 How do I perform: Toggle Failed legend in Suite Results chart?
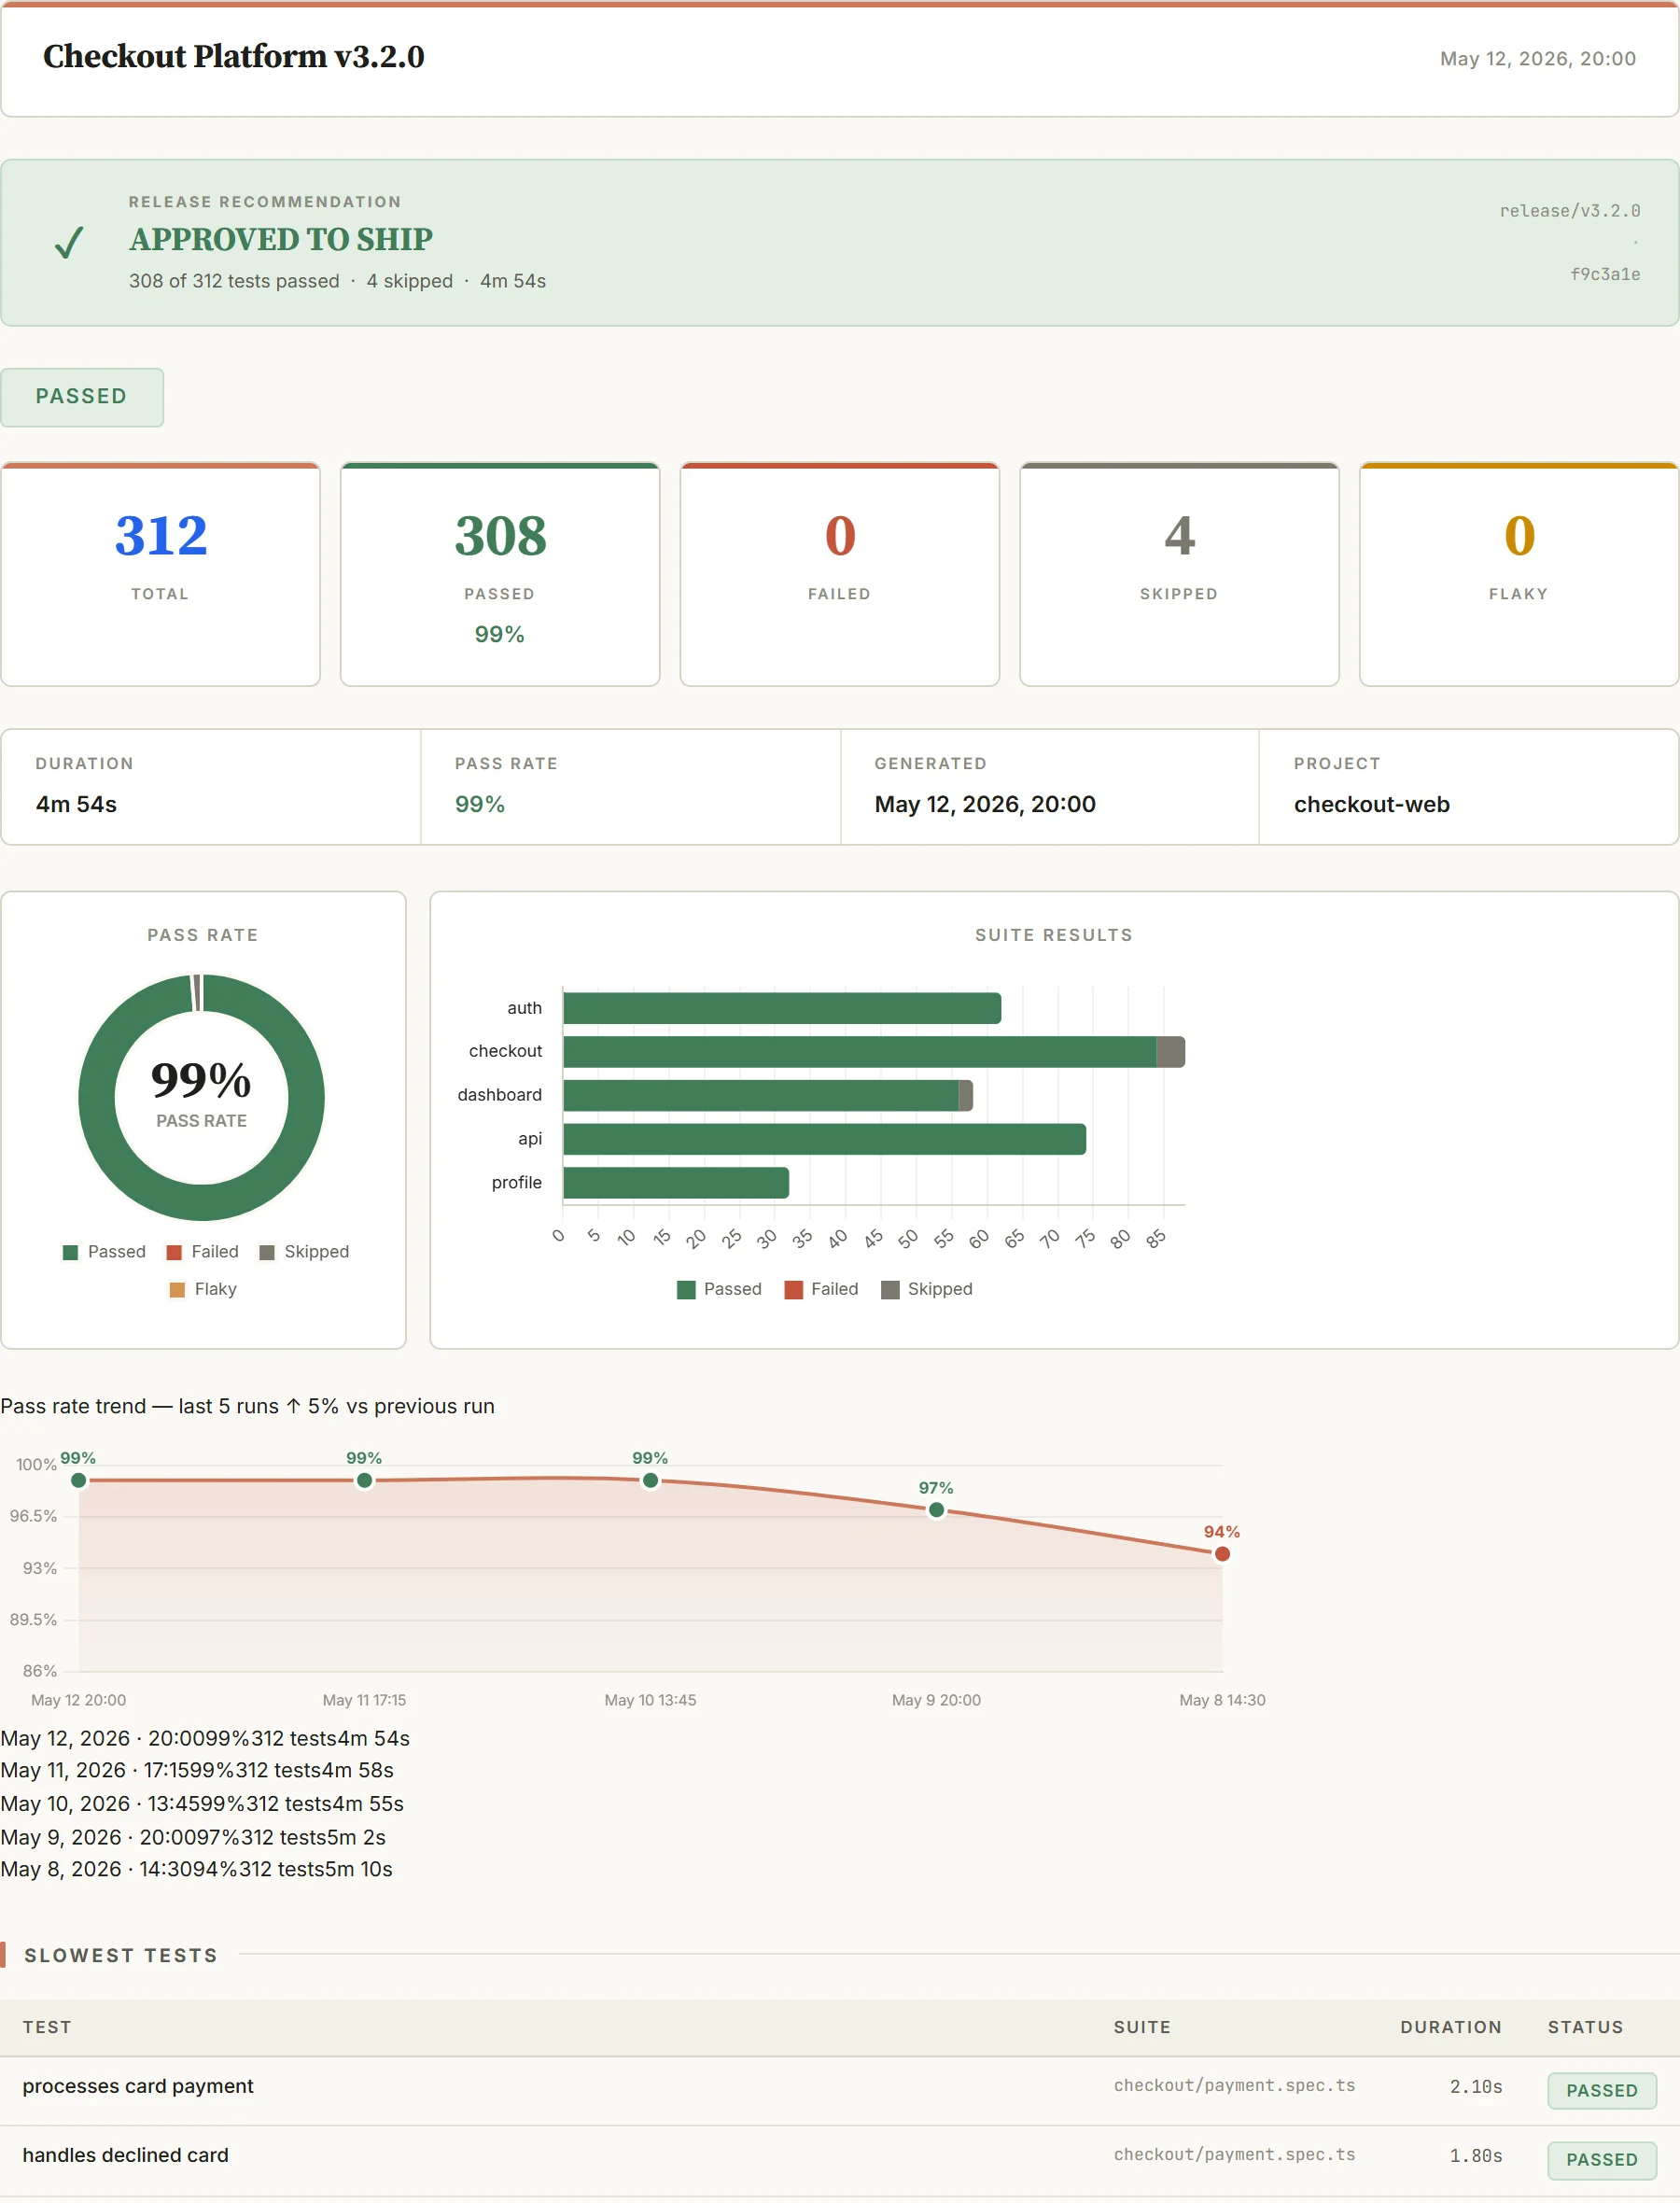822,1290
